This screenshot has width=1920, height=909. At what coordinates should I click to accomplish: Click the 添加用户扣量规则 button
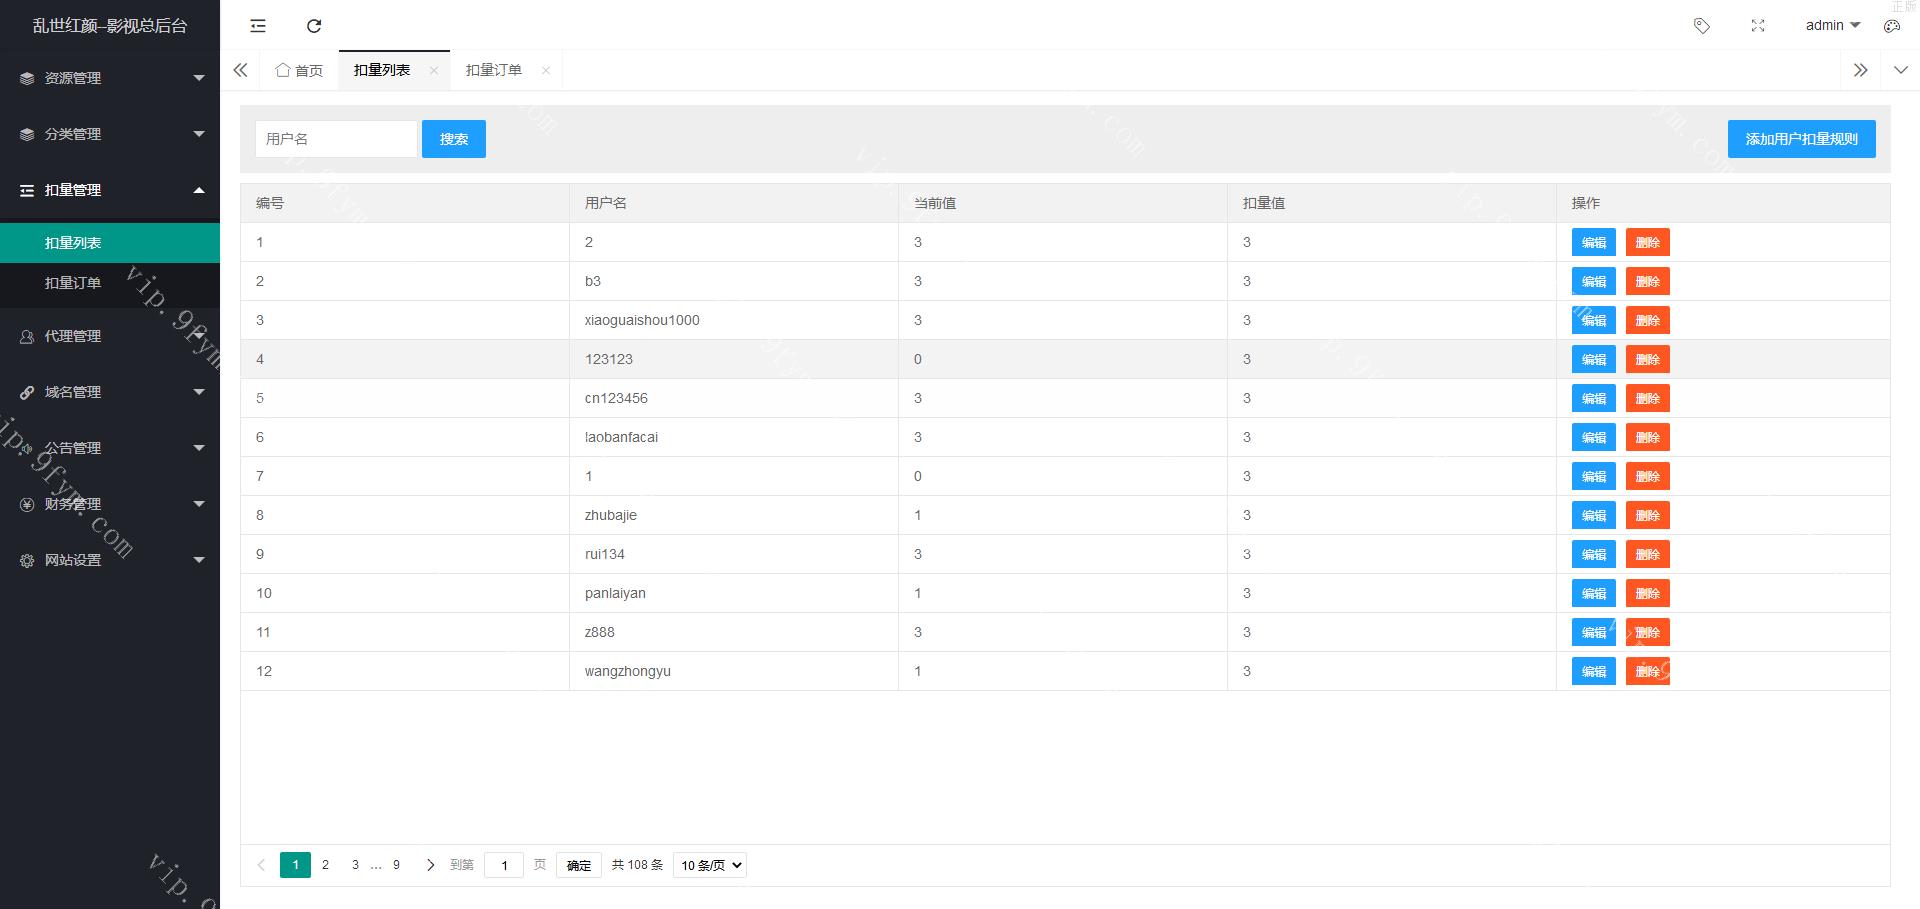click(x=1801, y=139)
